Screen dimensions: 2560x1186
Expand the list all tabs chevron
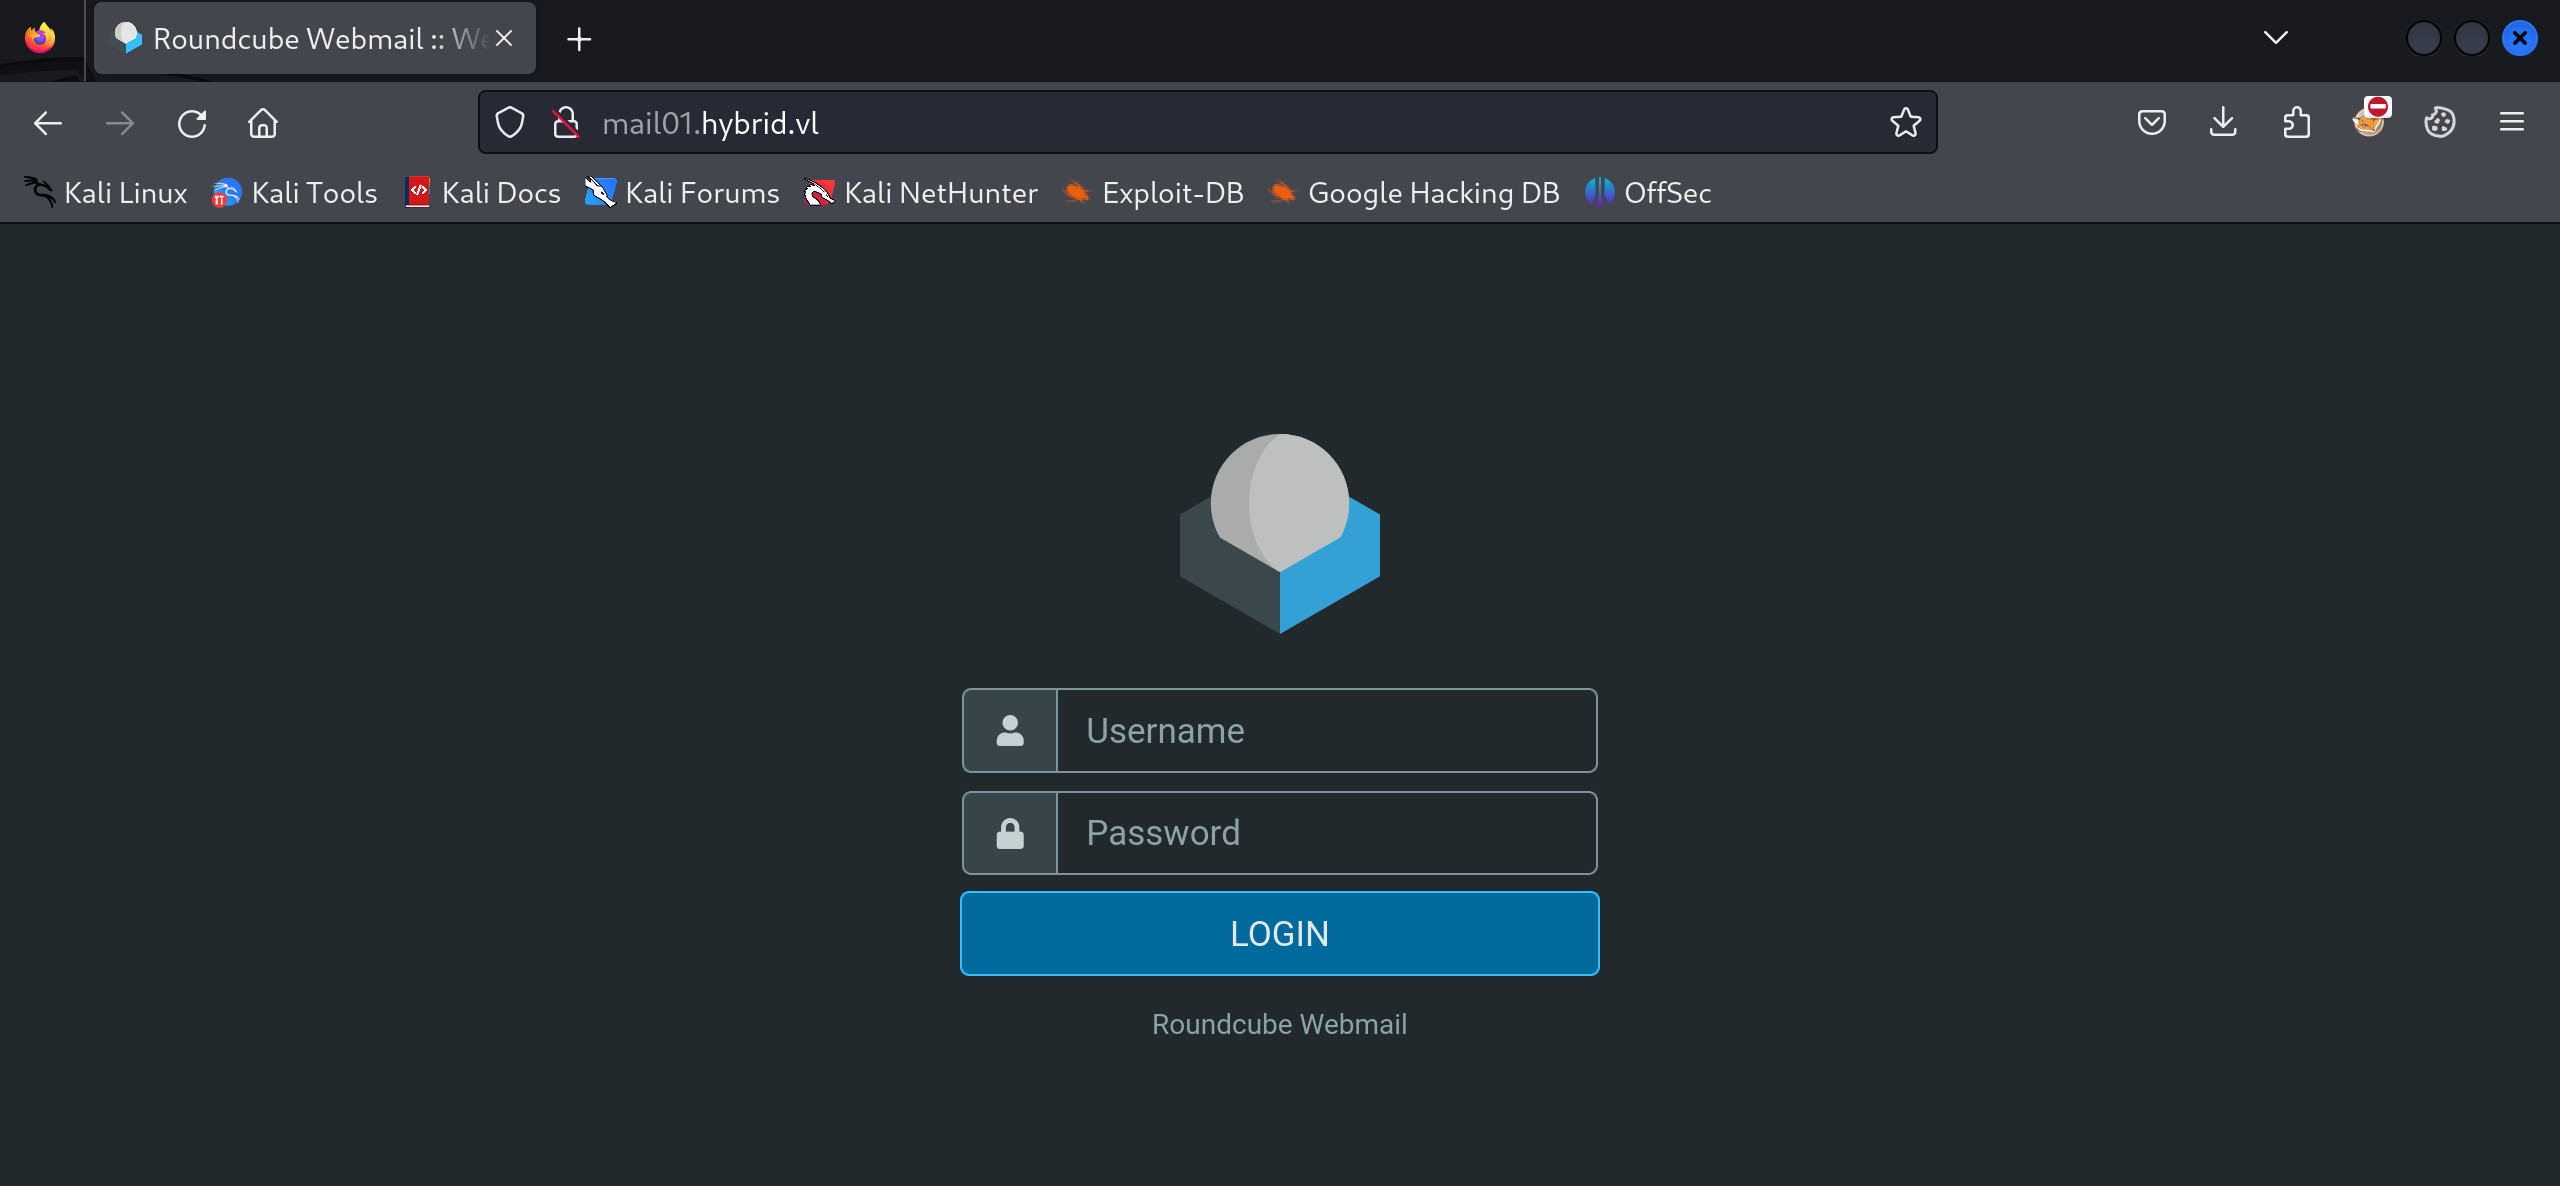click(2275, 38)
